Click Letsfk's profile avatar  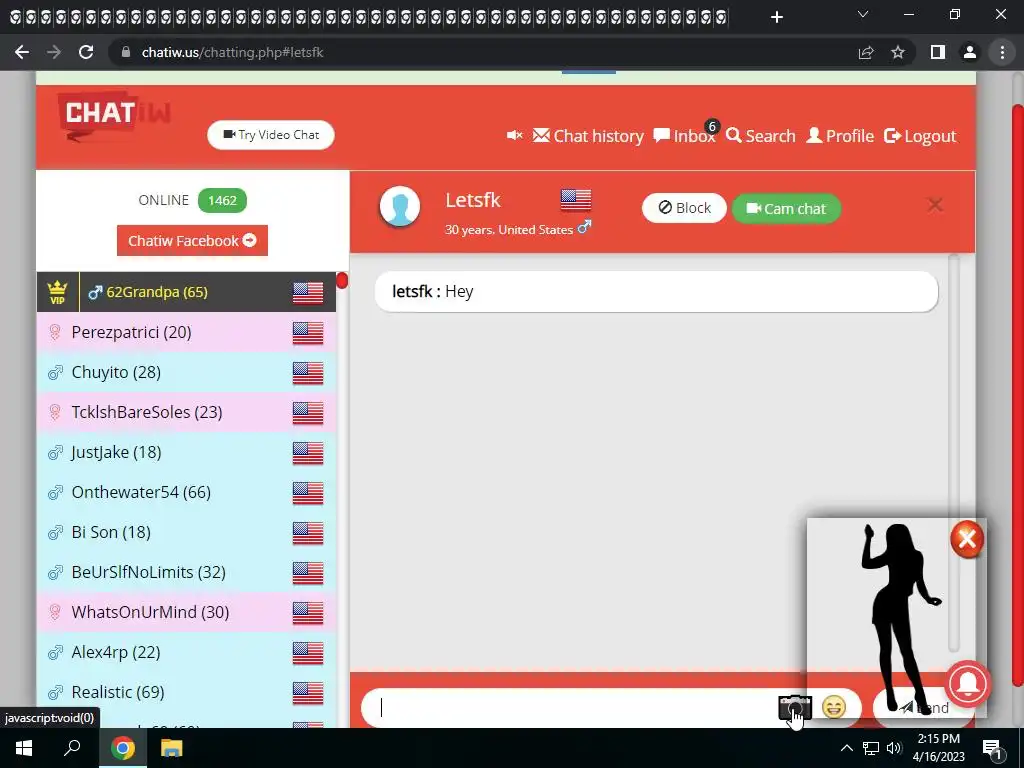400,206
